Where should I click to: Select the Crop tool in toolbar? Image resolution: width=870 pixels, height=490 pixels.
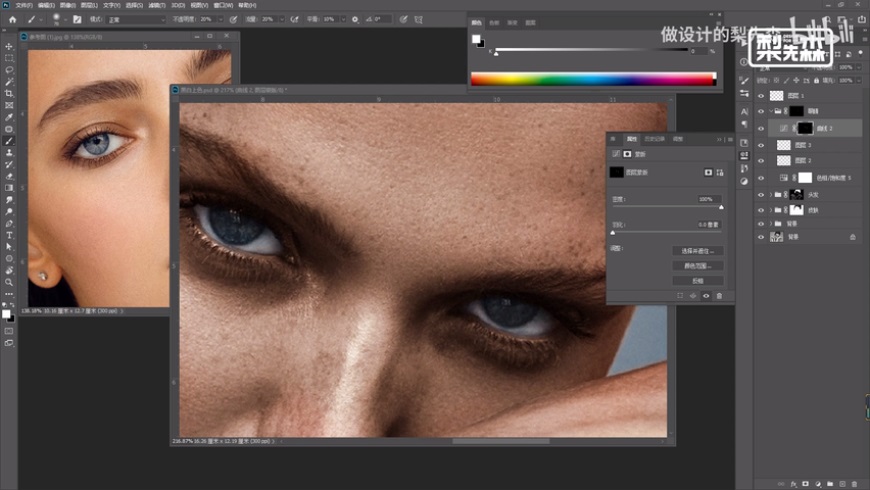click(9, 93)
